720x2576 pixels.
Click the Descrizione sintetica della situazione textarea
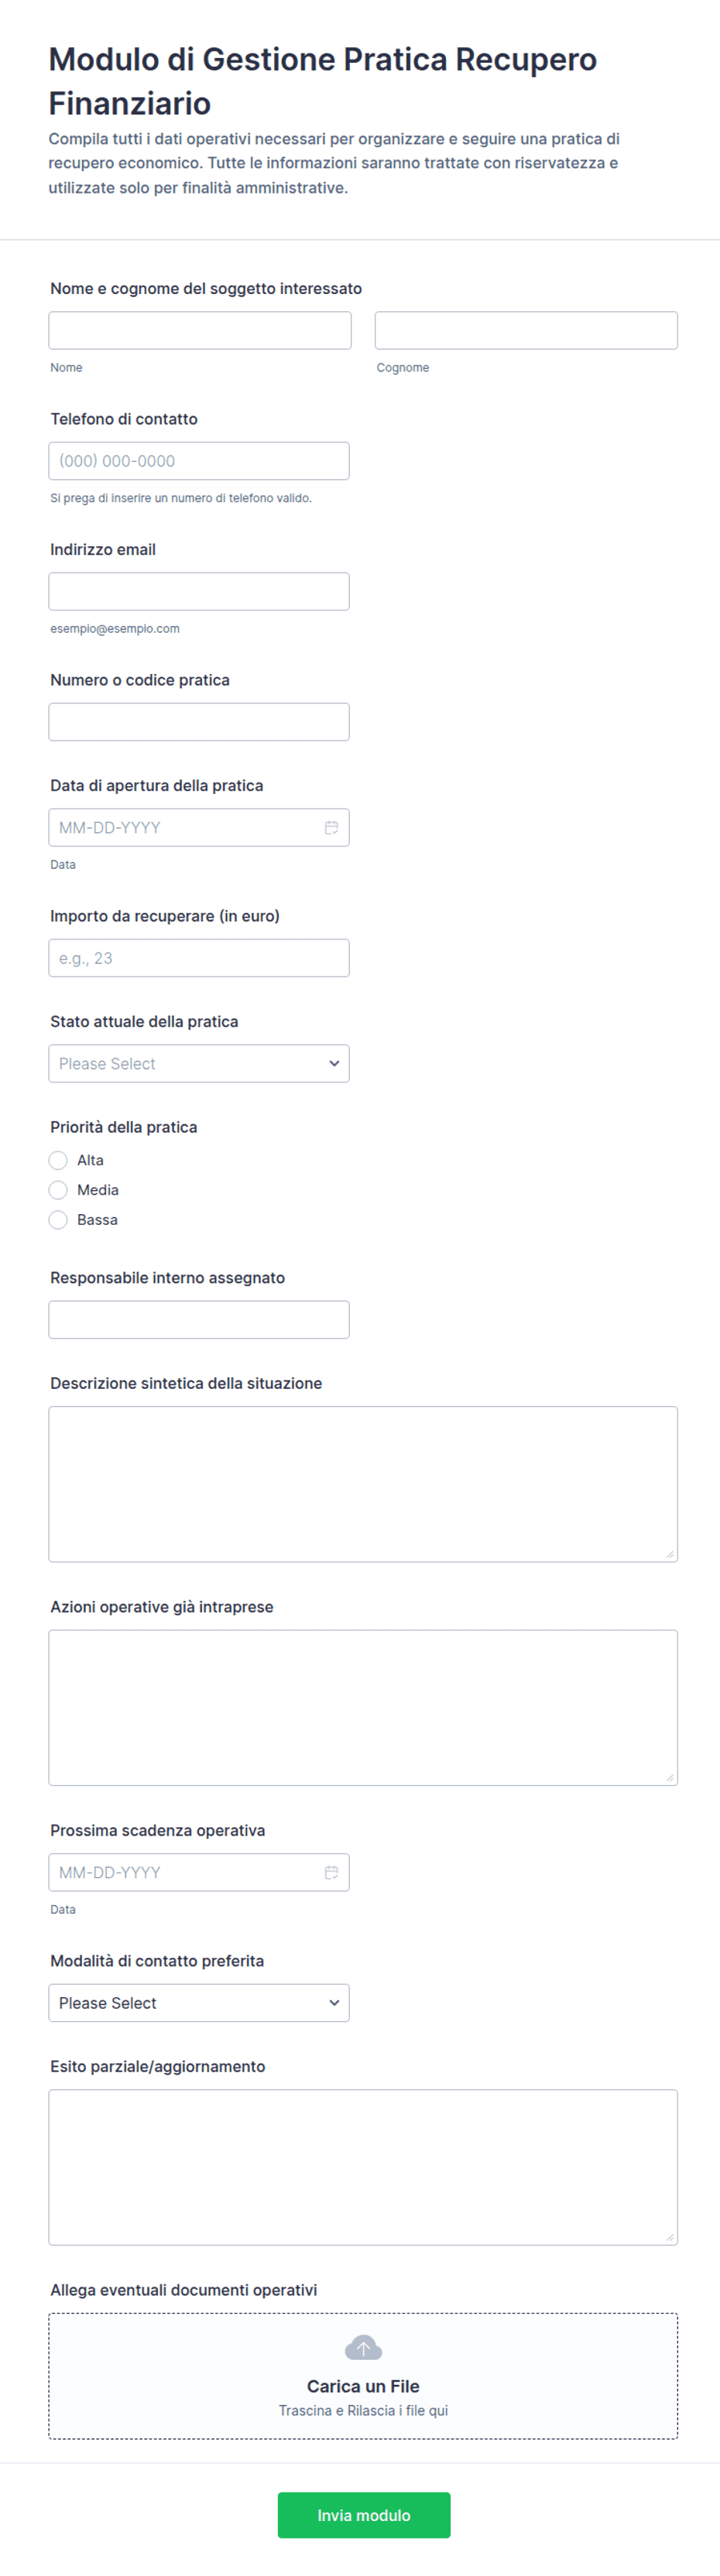(x=363, y=1484)
